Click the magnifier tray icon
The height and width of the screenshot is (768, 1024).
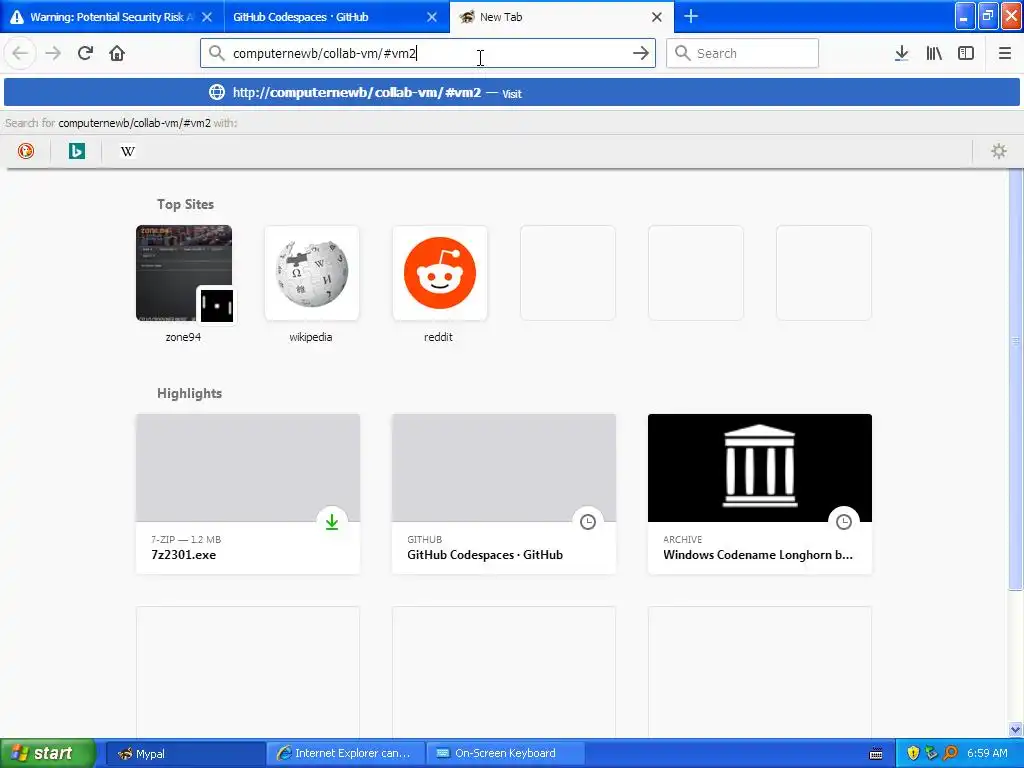coord(950,753)
